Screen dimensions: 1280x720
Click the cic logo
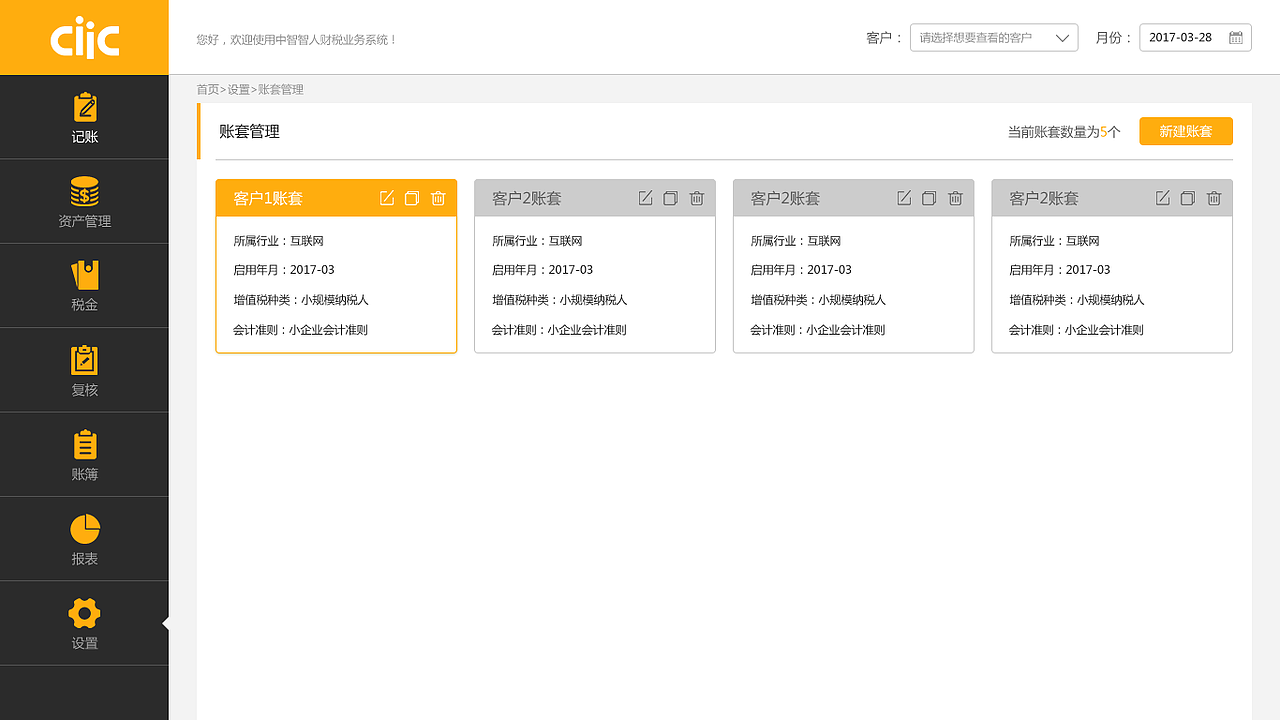point(85,38)
